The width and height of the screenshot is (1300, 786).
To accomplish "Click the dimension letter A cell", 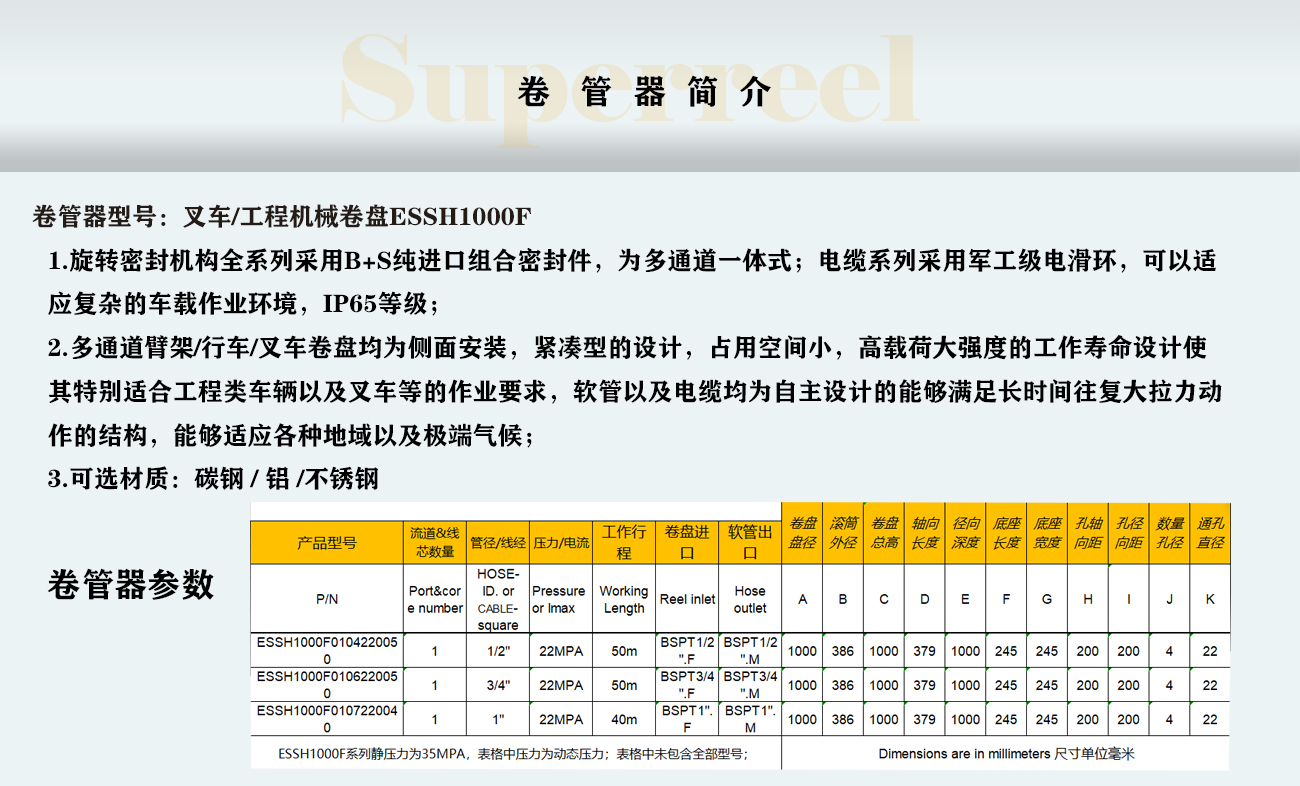I will 802,599.
